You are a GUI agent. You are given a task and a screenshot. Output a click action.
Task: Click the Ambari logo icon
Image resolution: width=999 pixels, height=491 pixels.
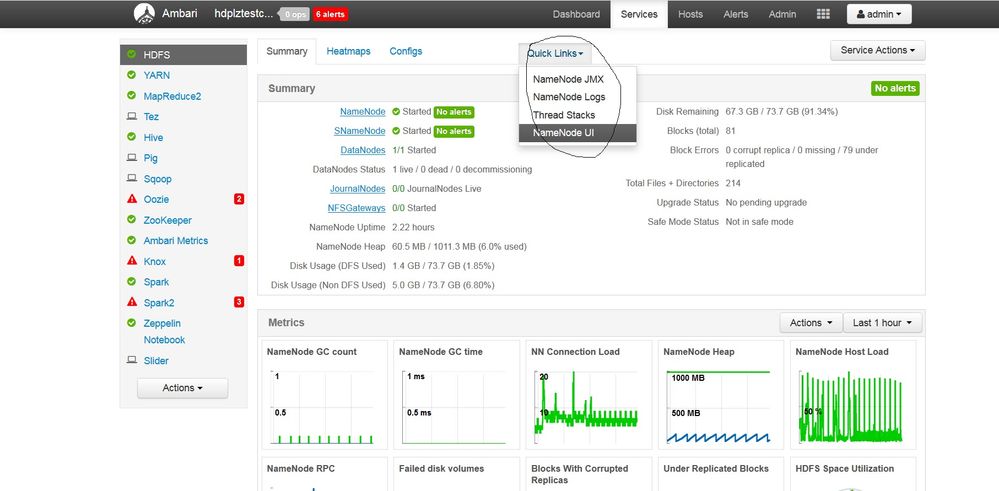[145, 13]
